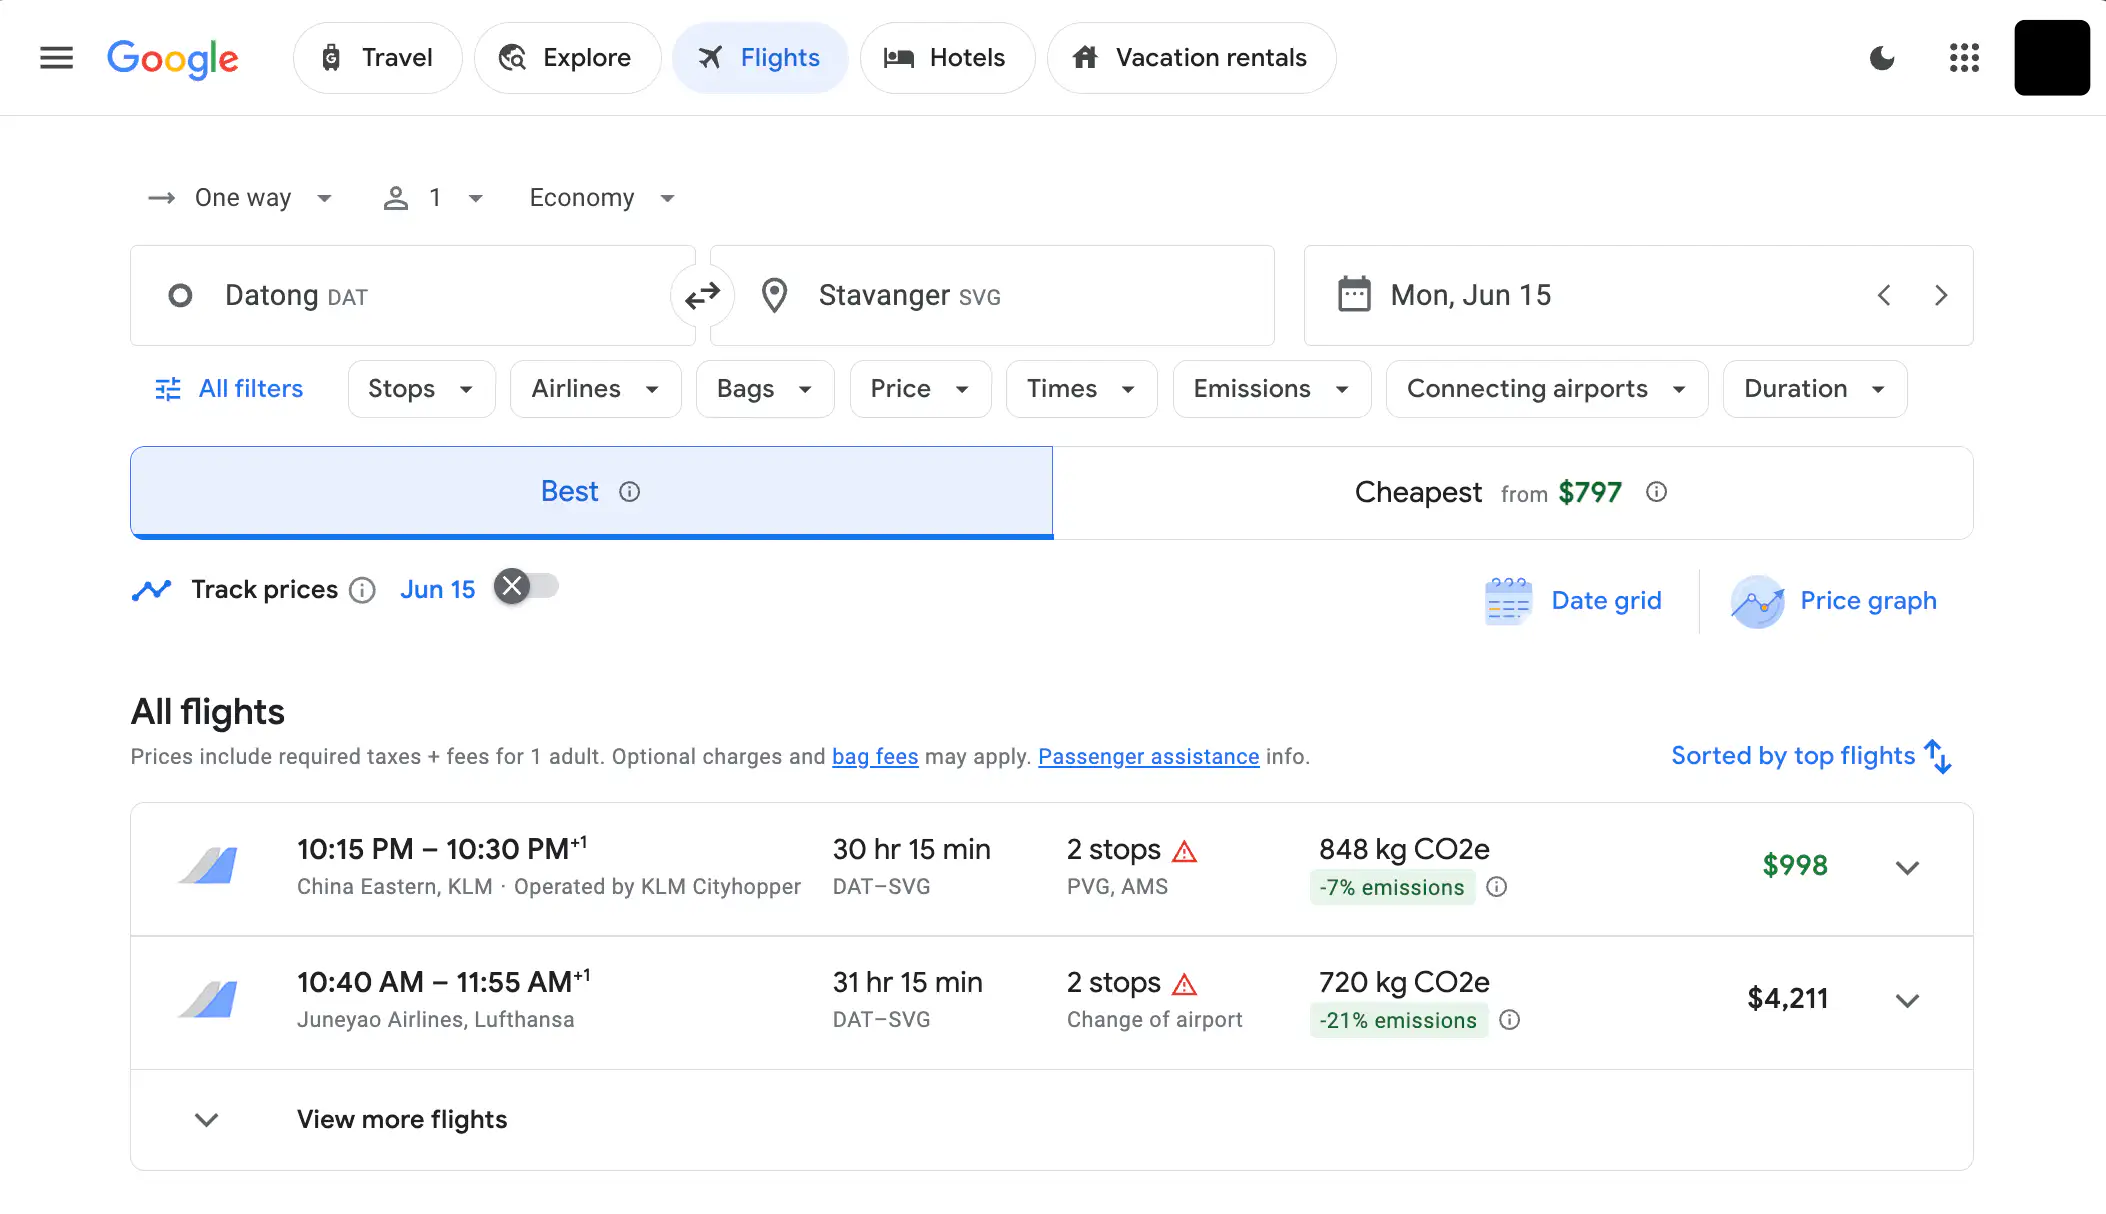Screen dimensions: 2106x1214
Task: Switch to the Hotels tab
Action: tap(946, 58)
